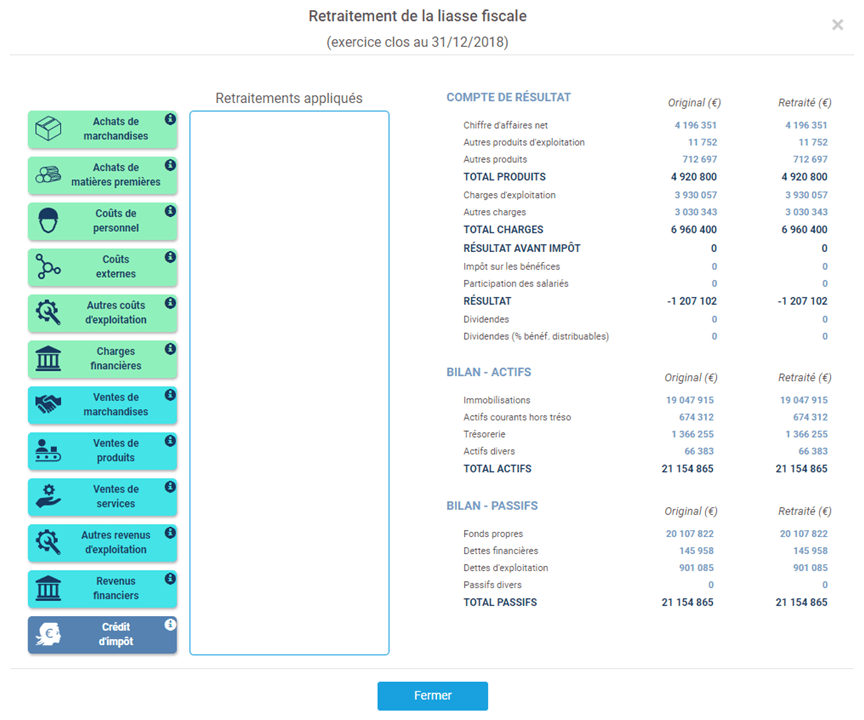The height and width of the screenshot is (720, 864).
Task: Open info icon for Achats de matières premières
Action: click(x=170, y=165)
